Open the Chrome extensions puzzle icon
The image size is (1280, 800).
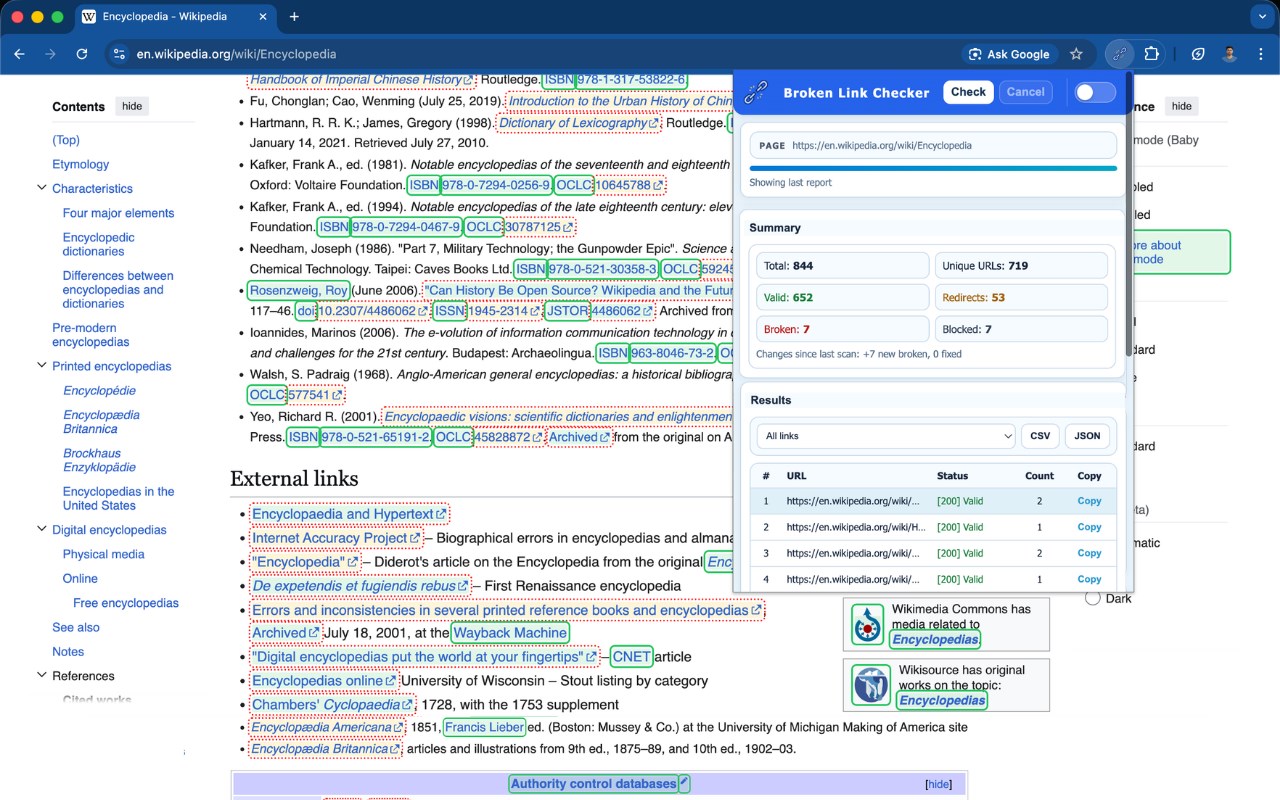pos(1151,54)
